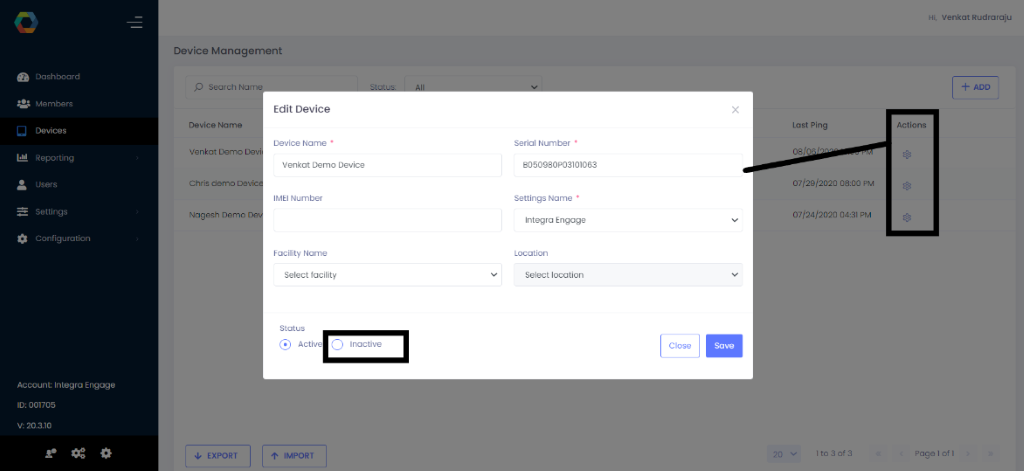The image size is (1024, 471).
Task: Click the Dashboard icon in the sidebar
Action: 23,77
